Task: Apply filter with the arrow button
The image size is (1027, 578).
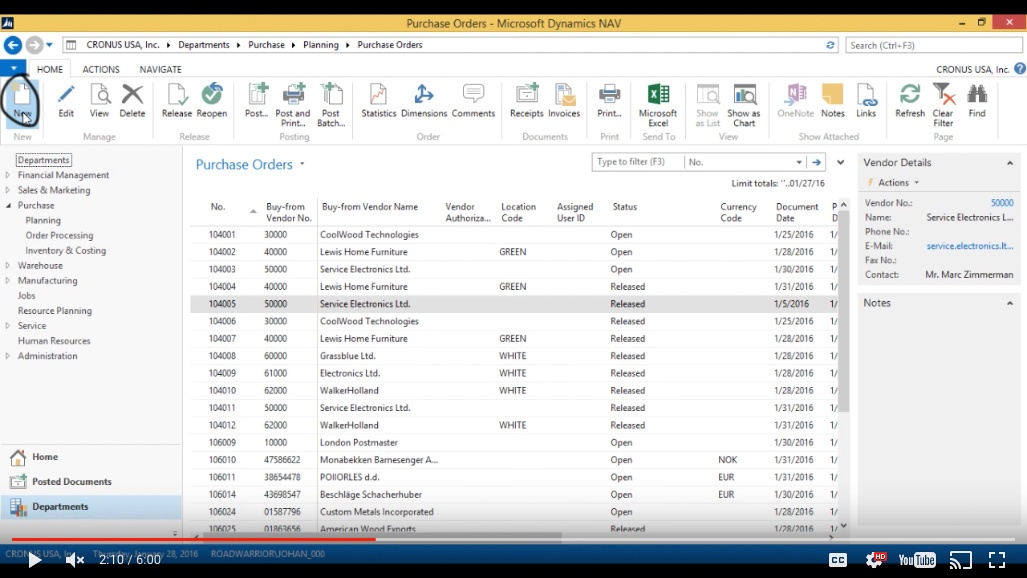Action: pos(817,162)
